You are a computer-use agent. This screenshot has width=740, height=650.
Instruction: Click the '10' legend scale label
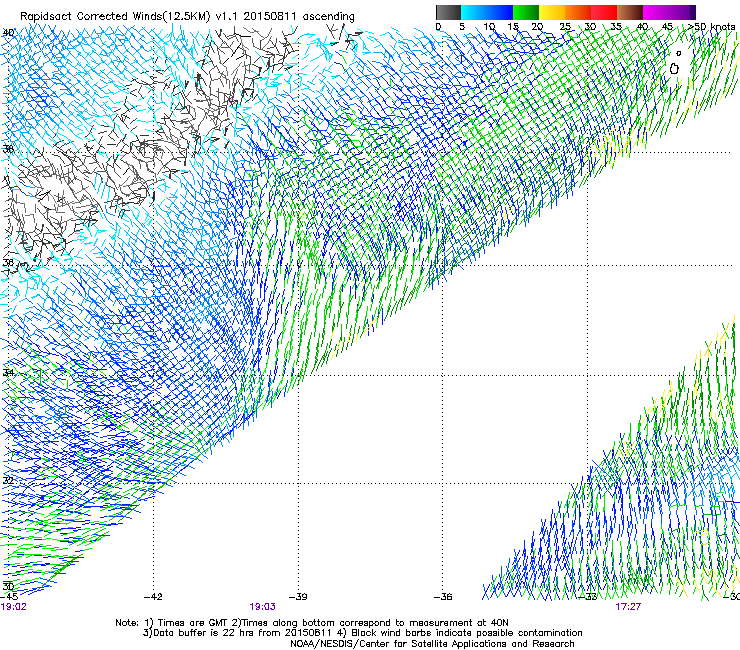coord(489,26)
